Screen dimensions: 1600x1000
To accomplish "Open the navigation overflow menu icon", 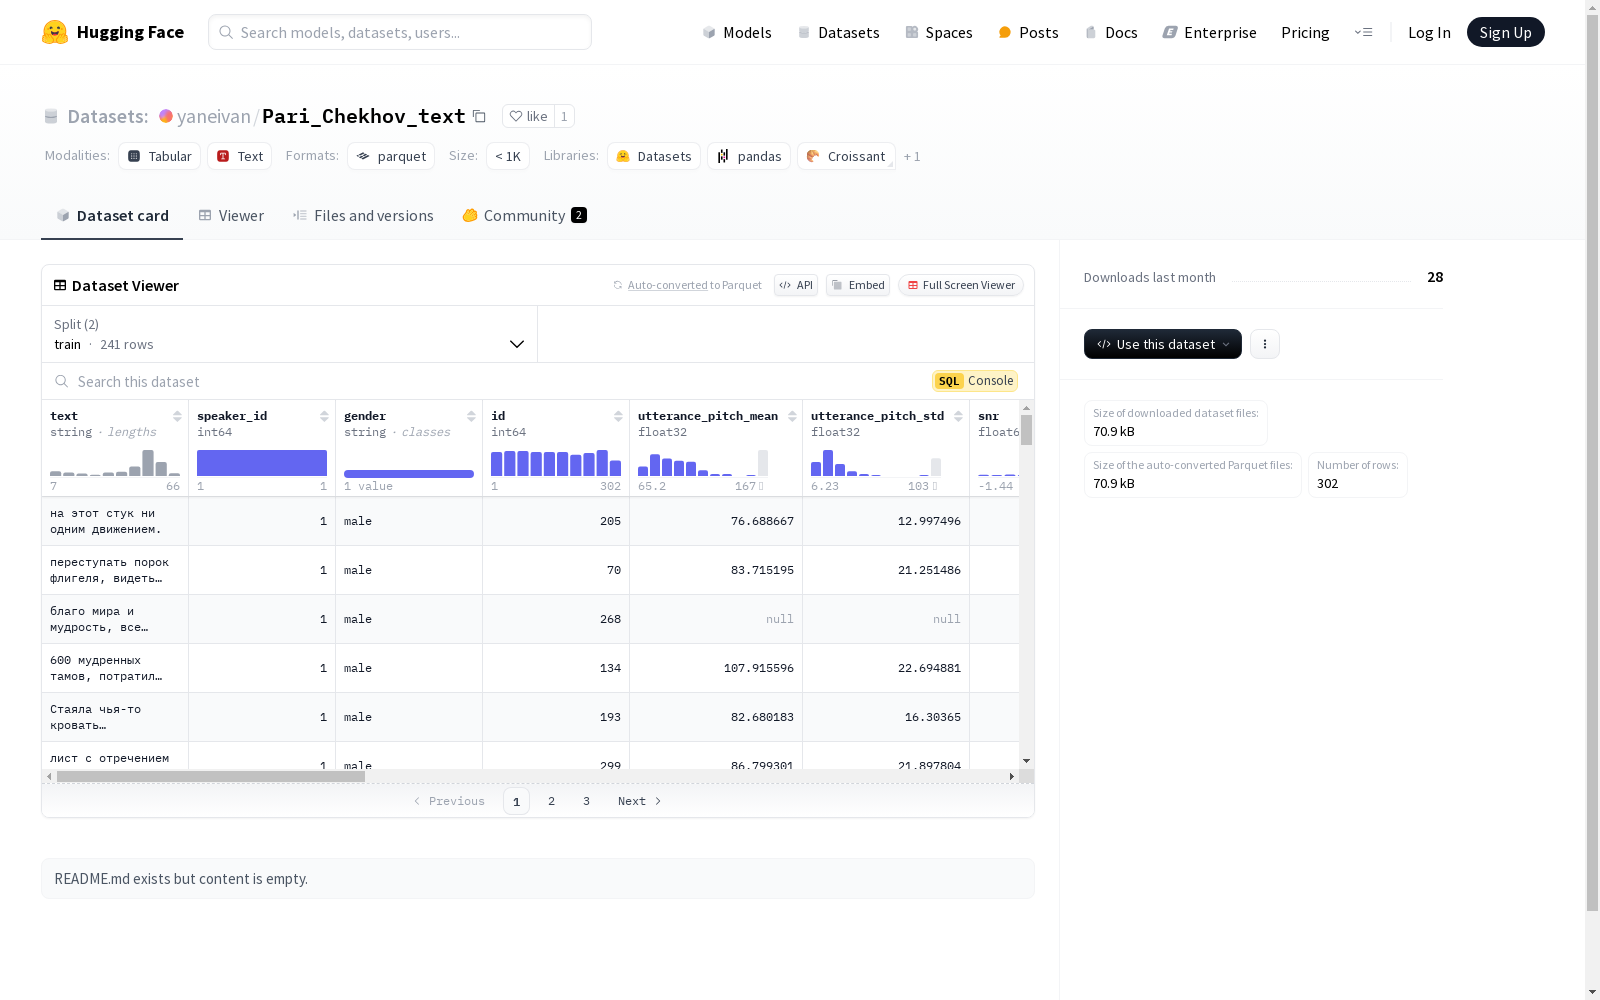I will (x=1363, y=32).
